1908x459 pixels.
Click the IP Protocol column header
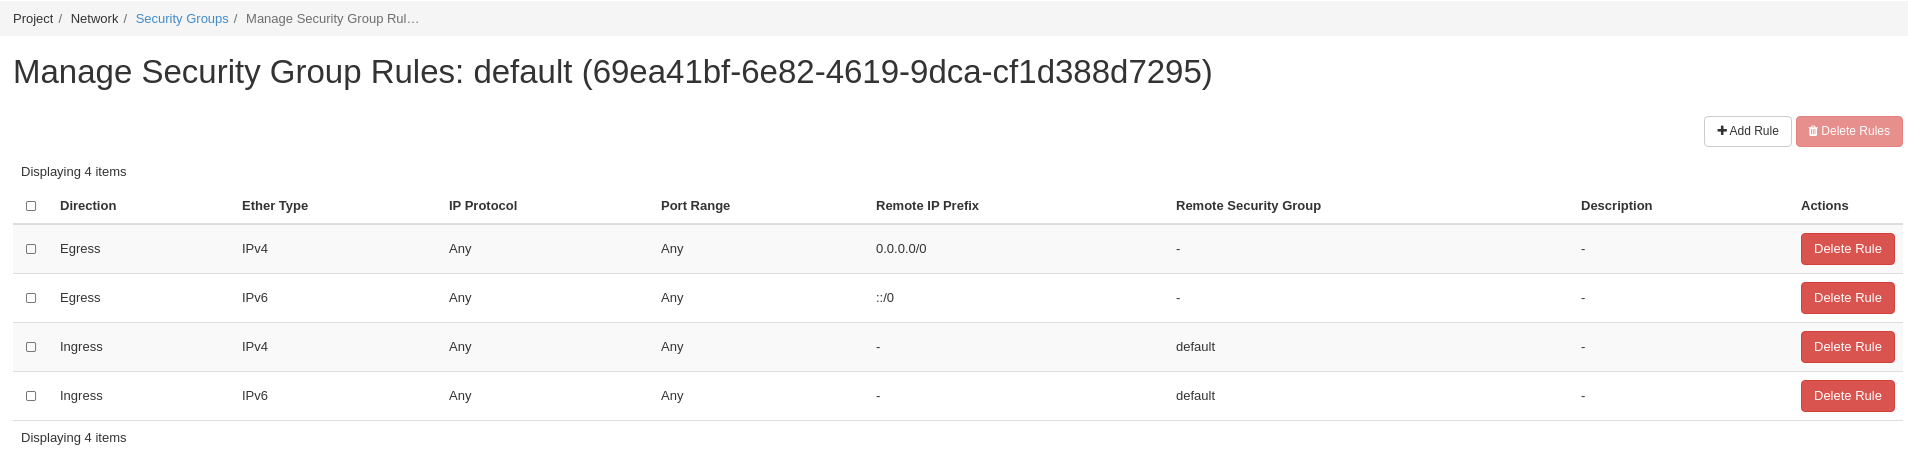pyautogui.click(x=483, y=206)
